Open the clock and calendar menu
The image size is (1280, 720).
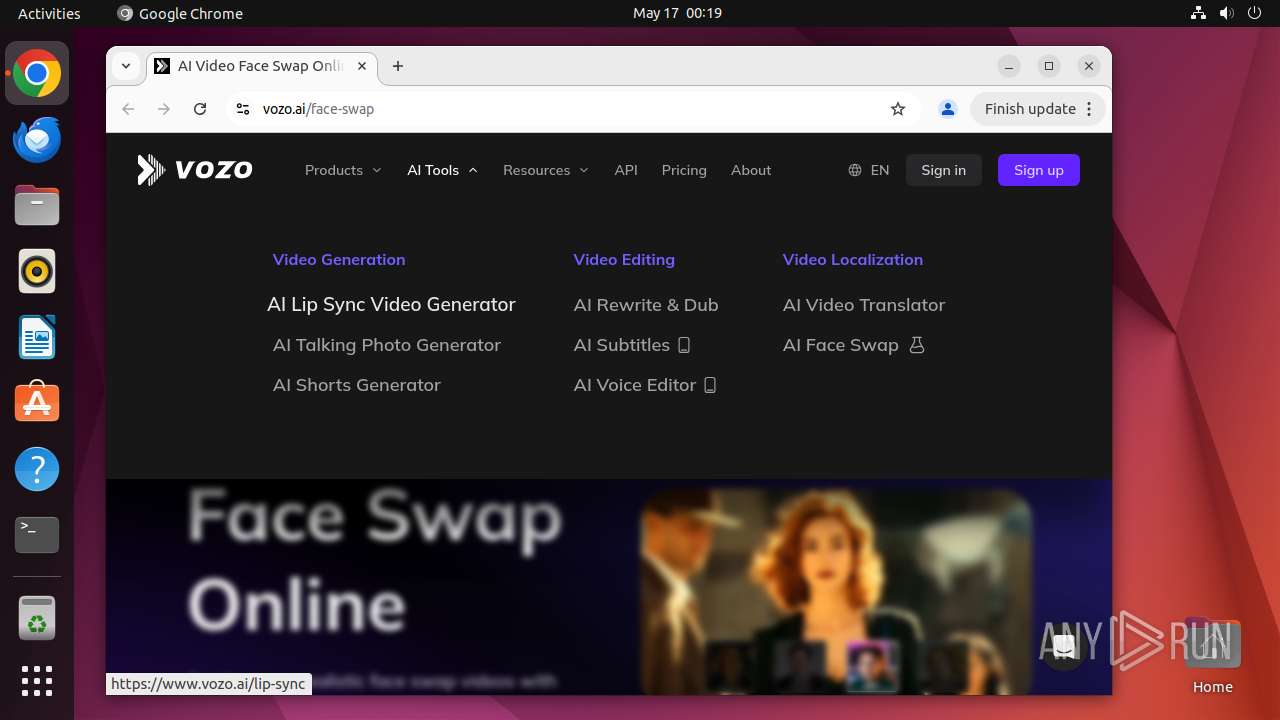[677, 13]
